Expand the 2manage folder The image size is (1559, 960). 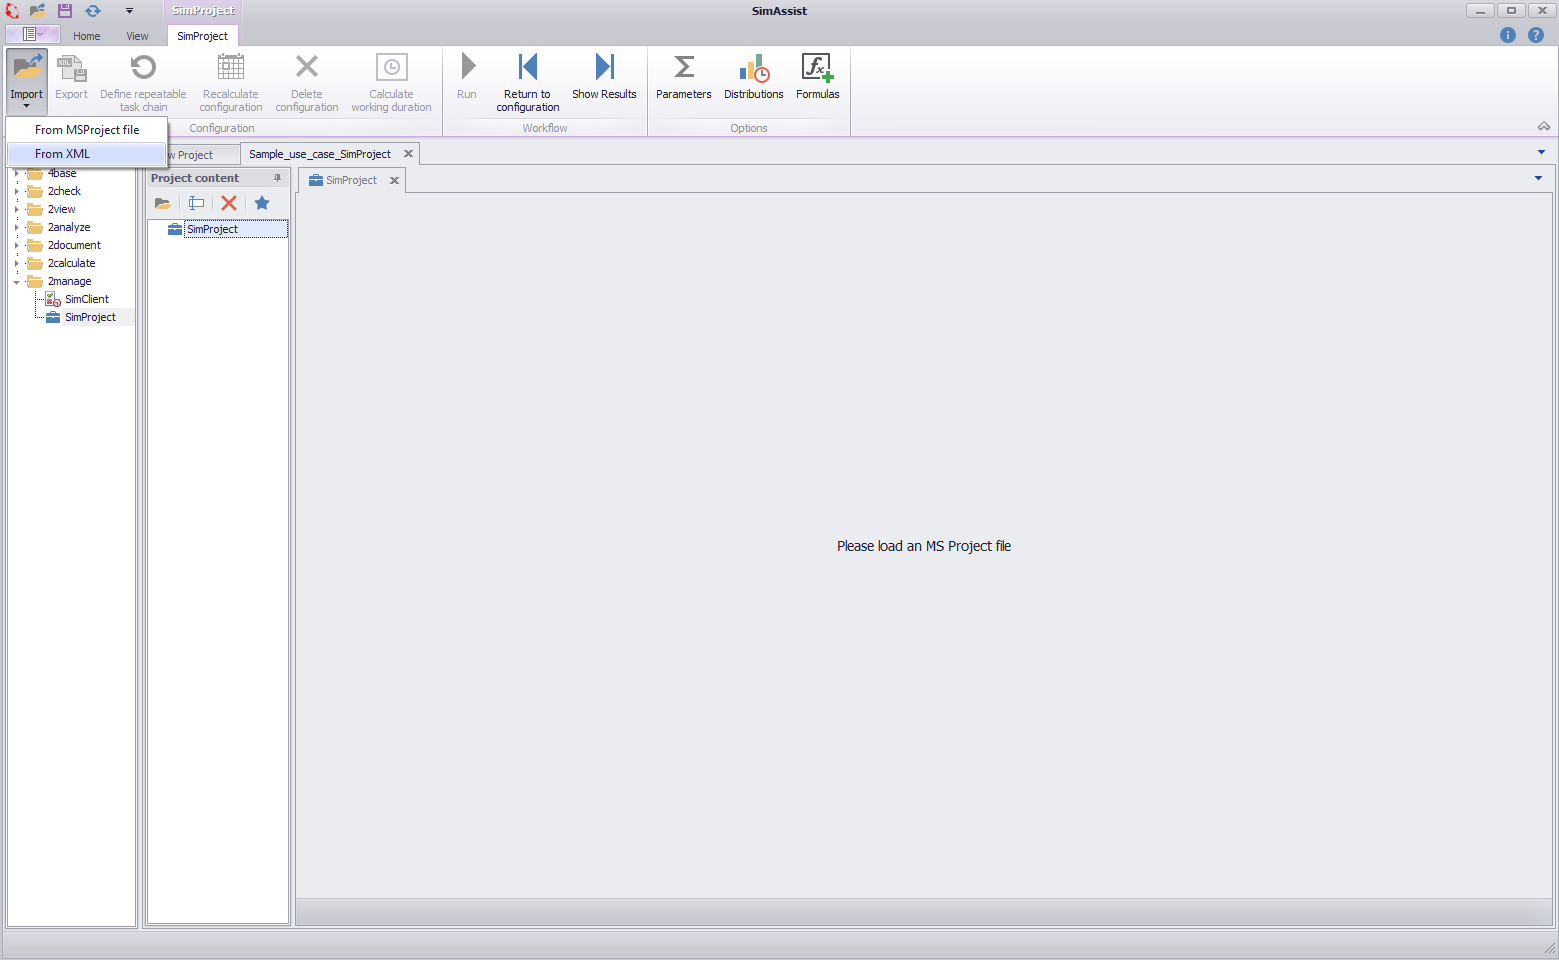16,281
